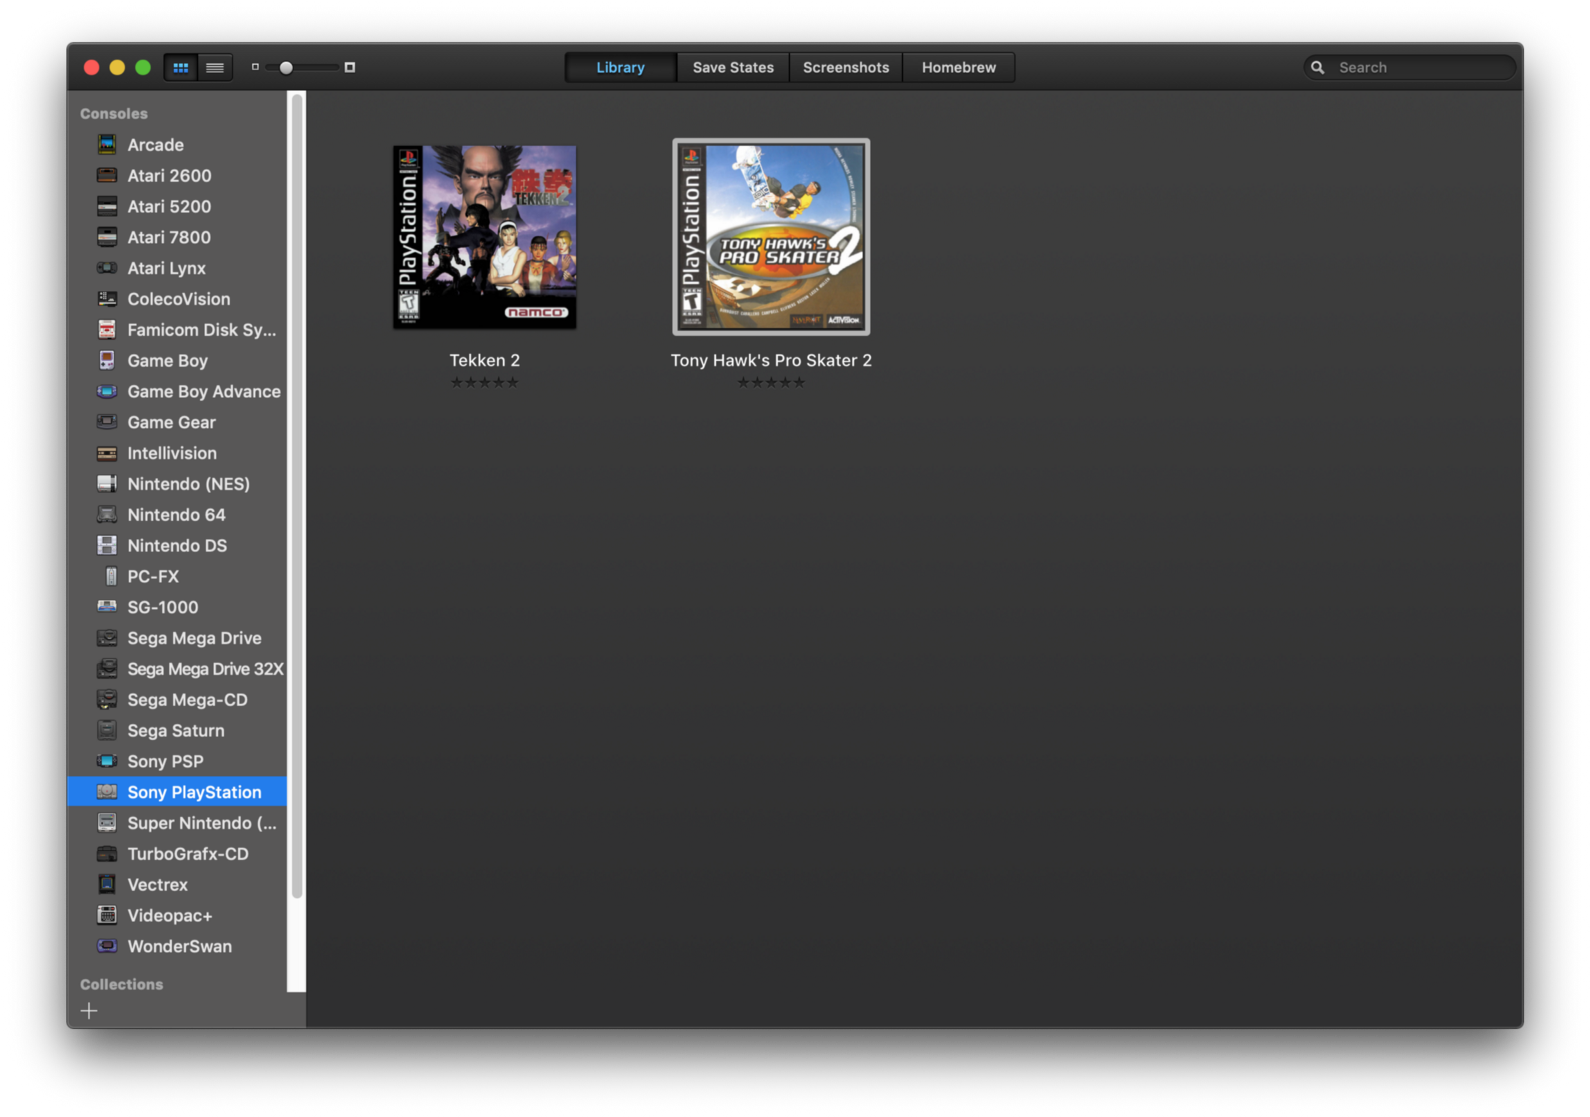Add a new collection with plus button

click(89, 1011)
